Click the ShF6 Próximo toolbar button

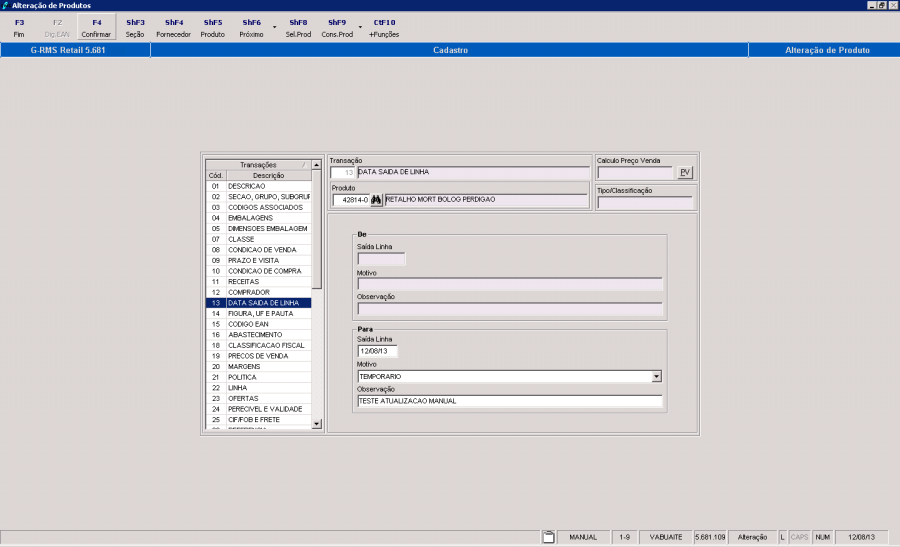pos(251,28)
